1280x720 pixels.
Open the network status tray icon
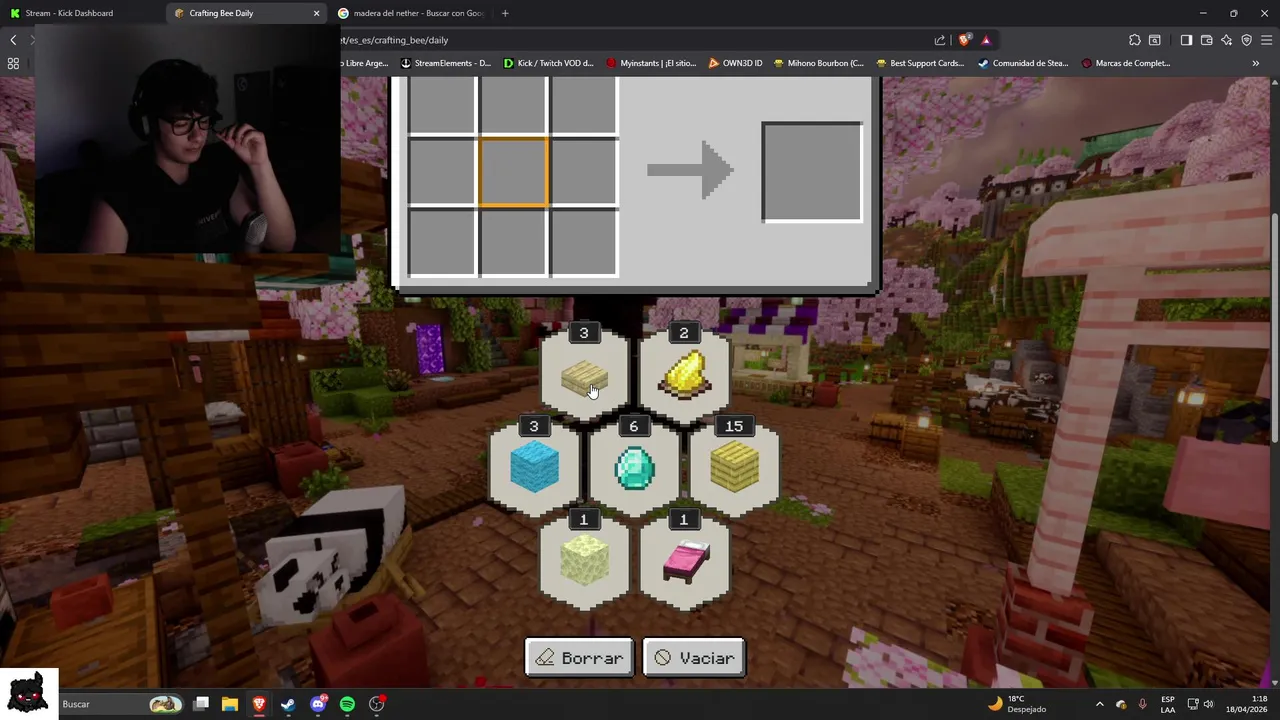[1193, 704]
